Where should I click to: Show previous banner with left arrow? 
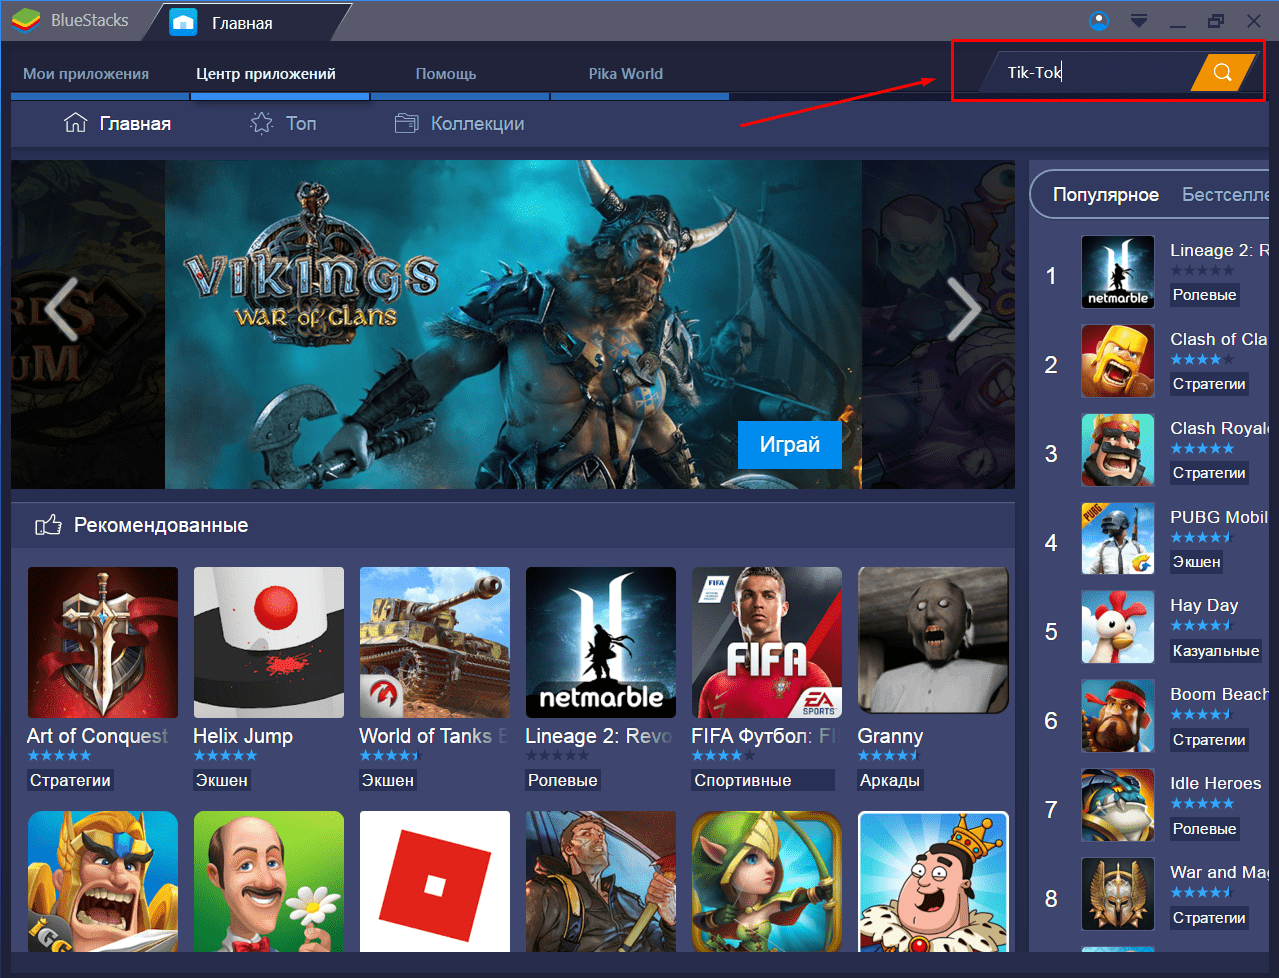click(61, 309)
